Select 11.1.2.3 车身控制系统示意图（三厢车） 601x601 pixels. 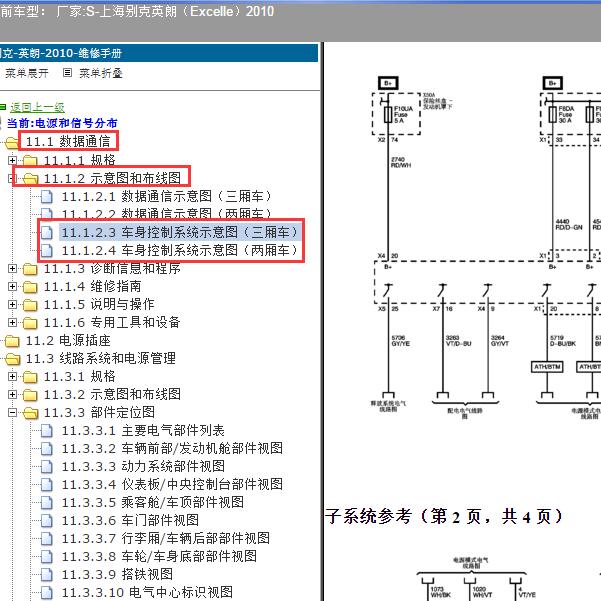179,232
